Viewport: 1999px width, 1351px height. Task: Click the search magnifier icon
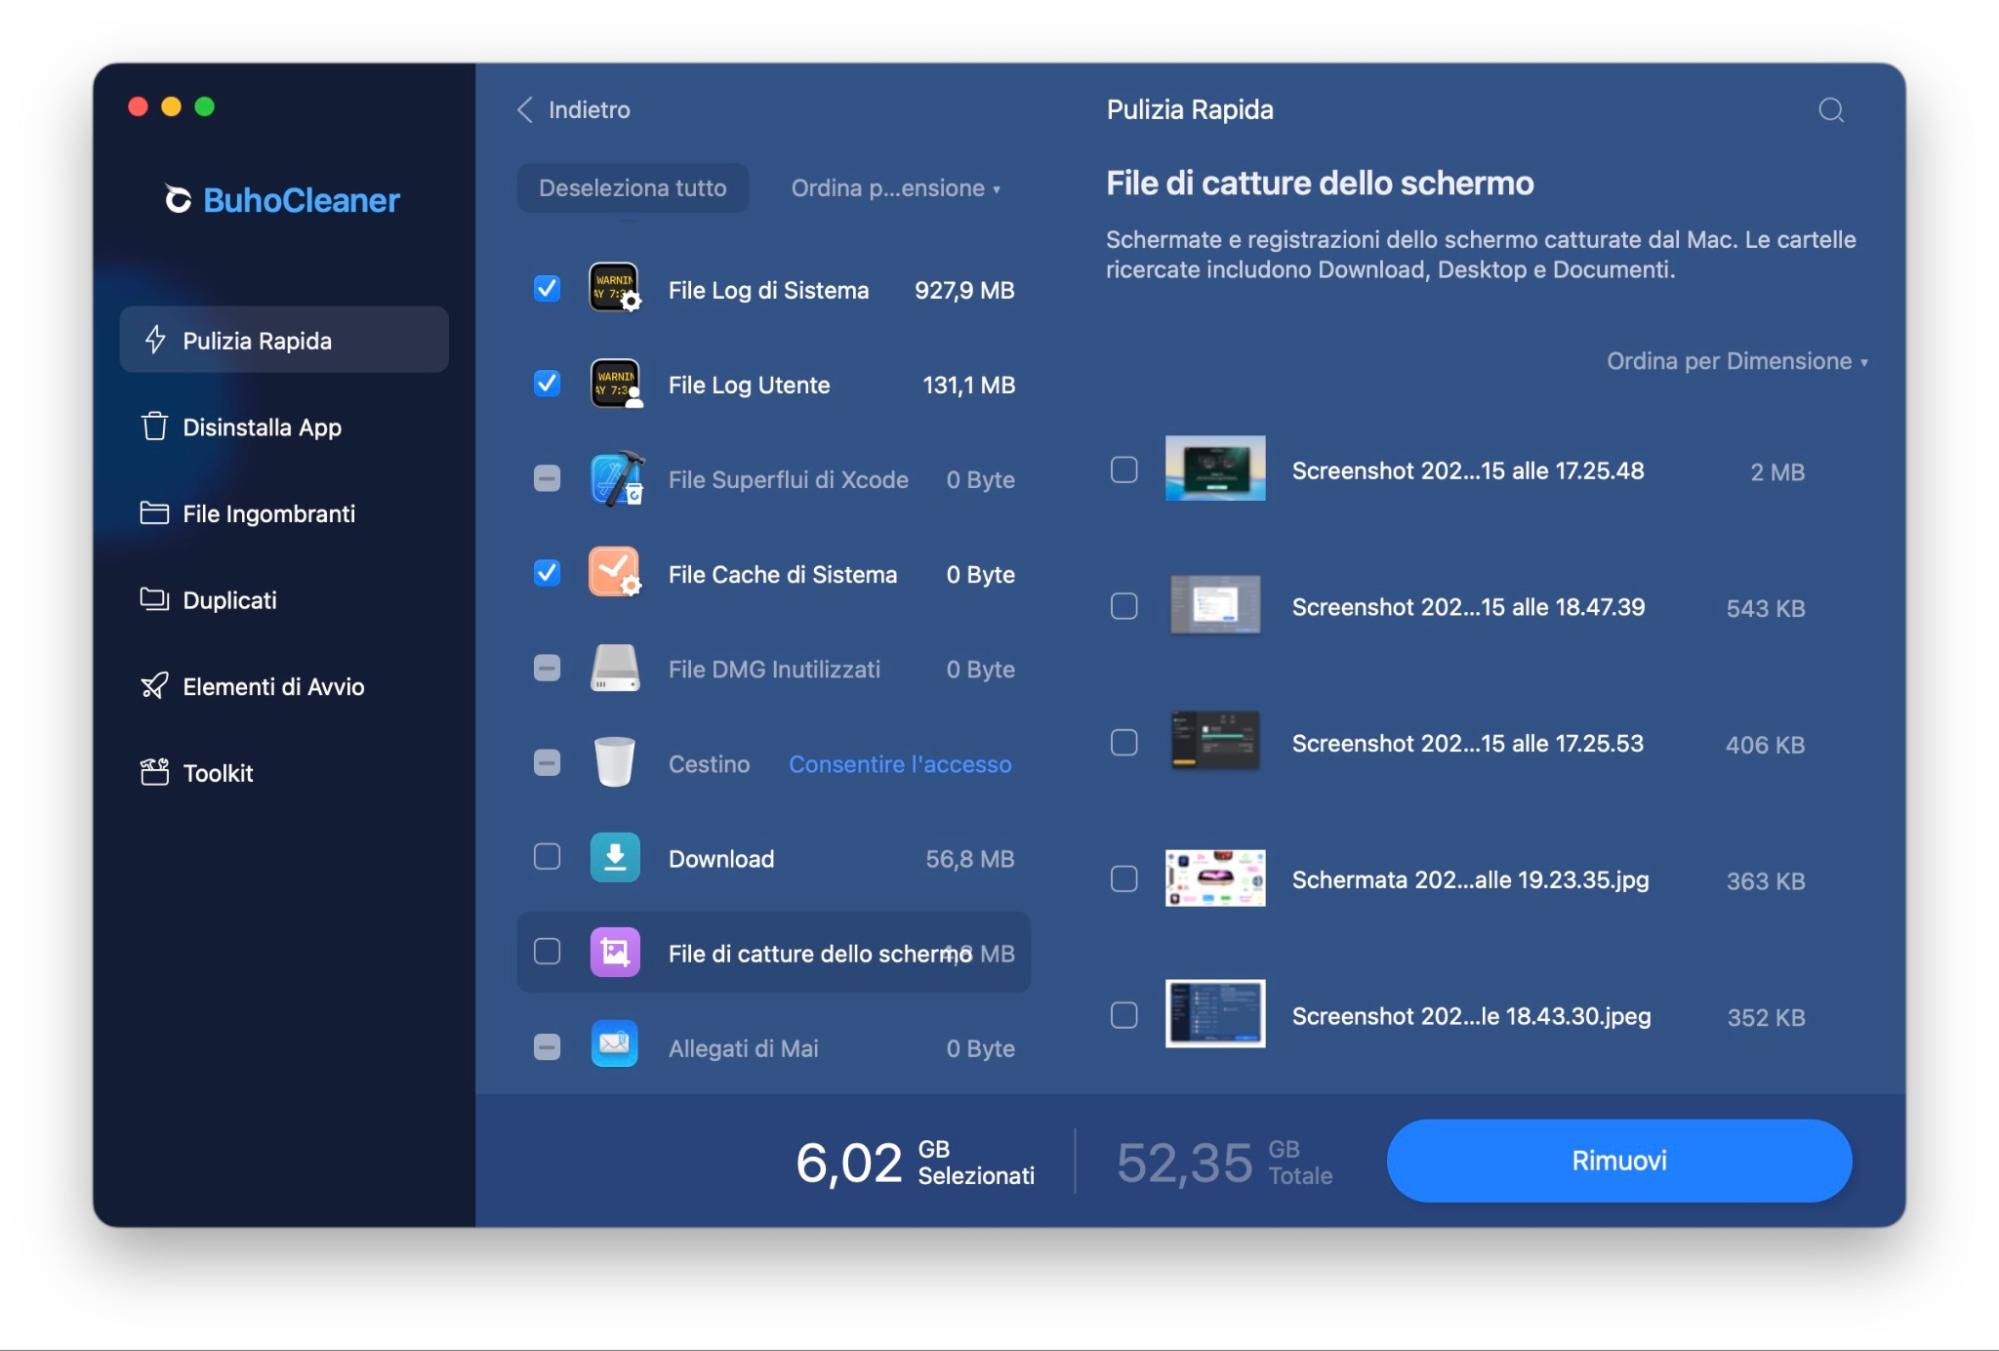[1832, 110]
